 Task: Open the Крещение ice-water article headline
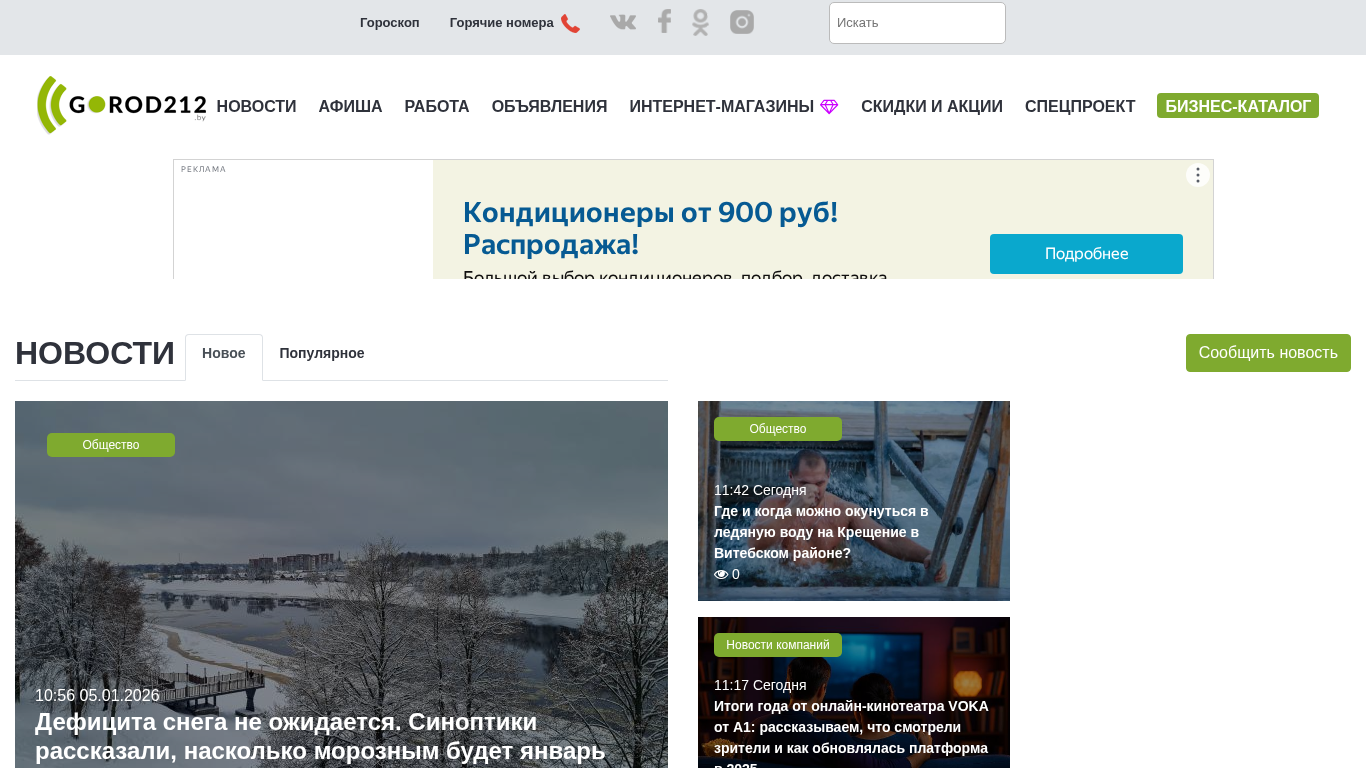pyautogui.click(x=821, y=532)
